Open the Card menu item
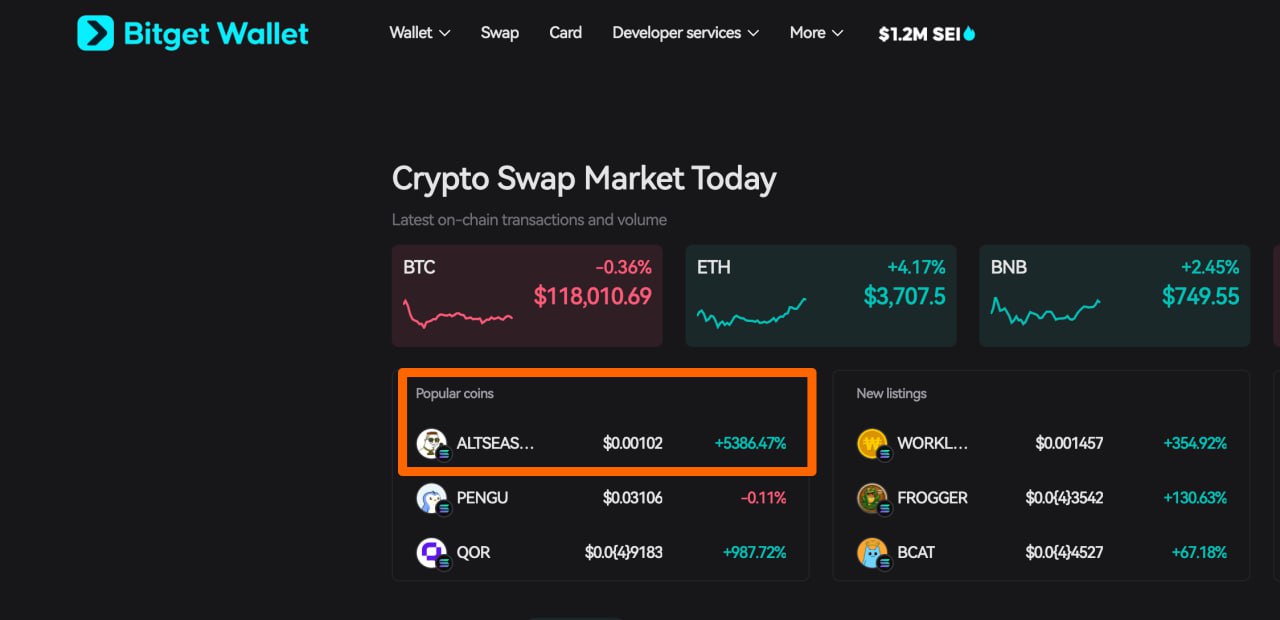This screenshot has height=620, width=1280. click(565, 33)
